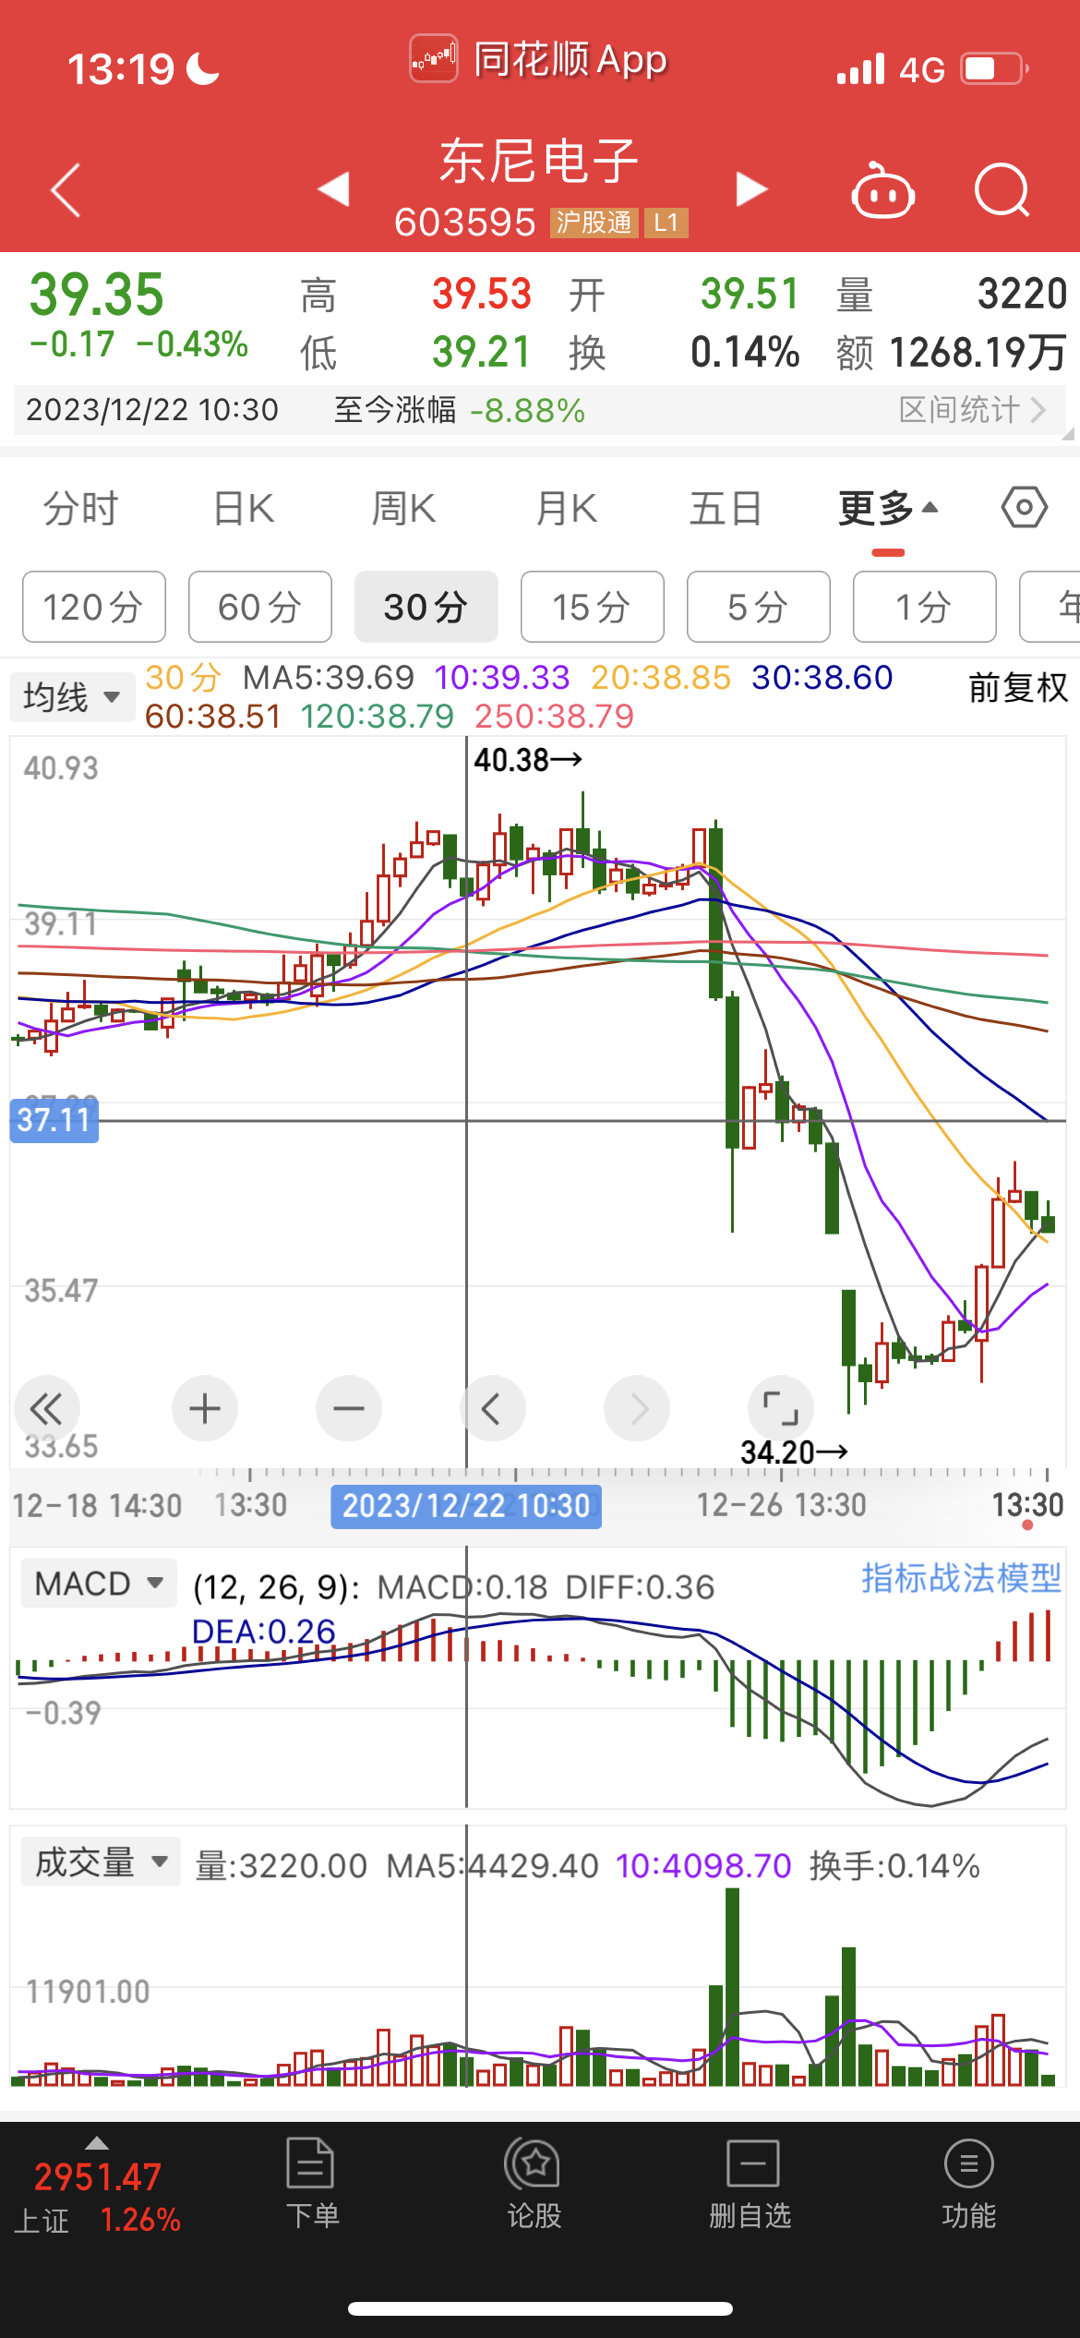1080x2338 pixels.
Task: Open the 功能 functions menu
Action: tap(969, 2184)
